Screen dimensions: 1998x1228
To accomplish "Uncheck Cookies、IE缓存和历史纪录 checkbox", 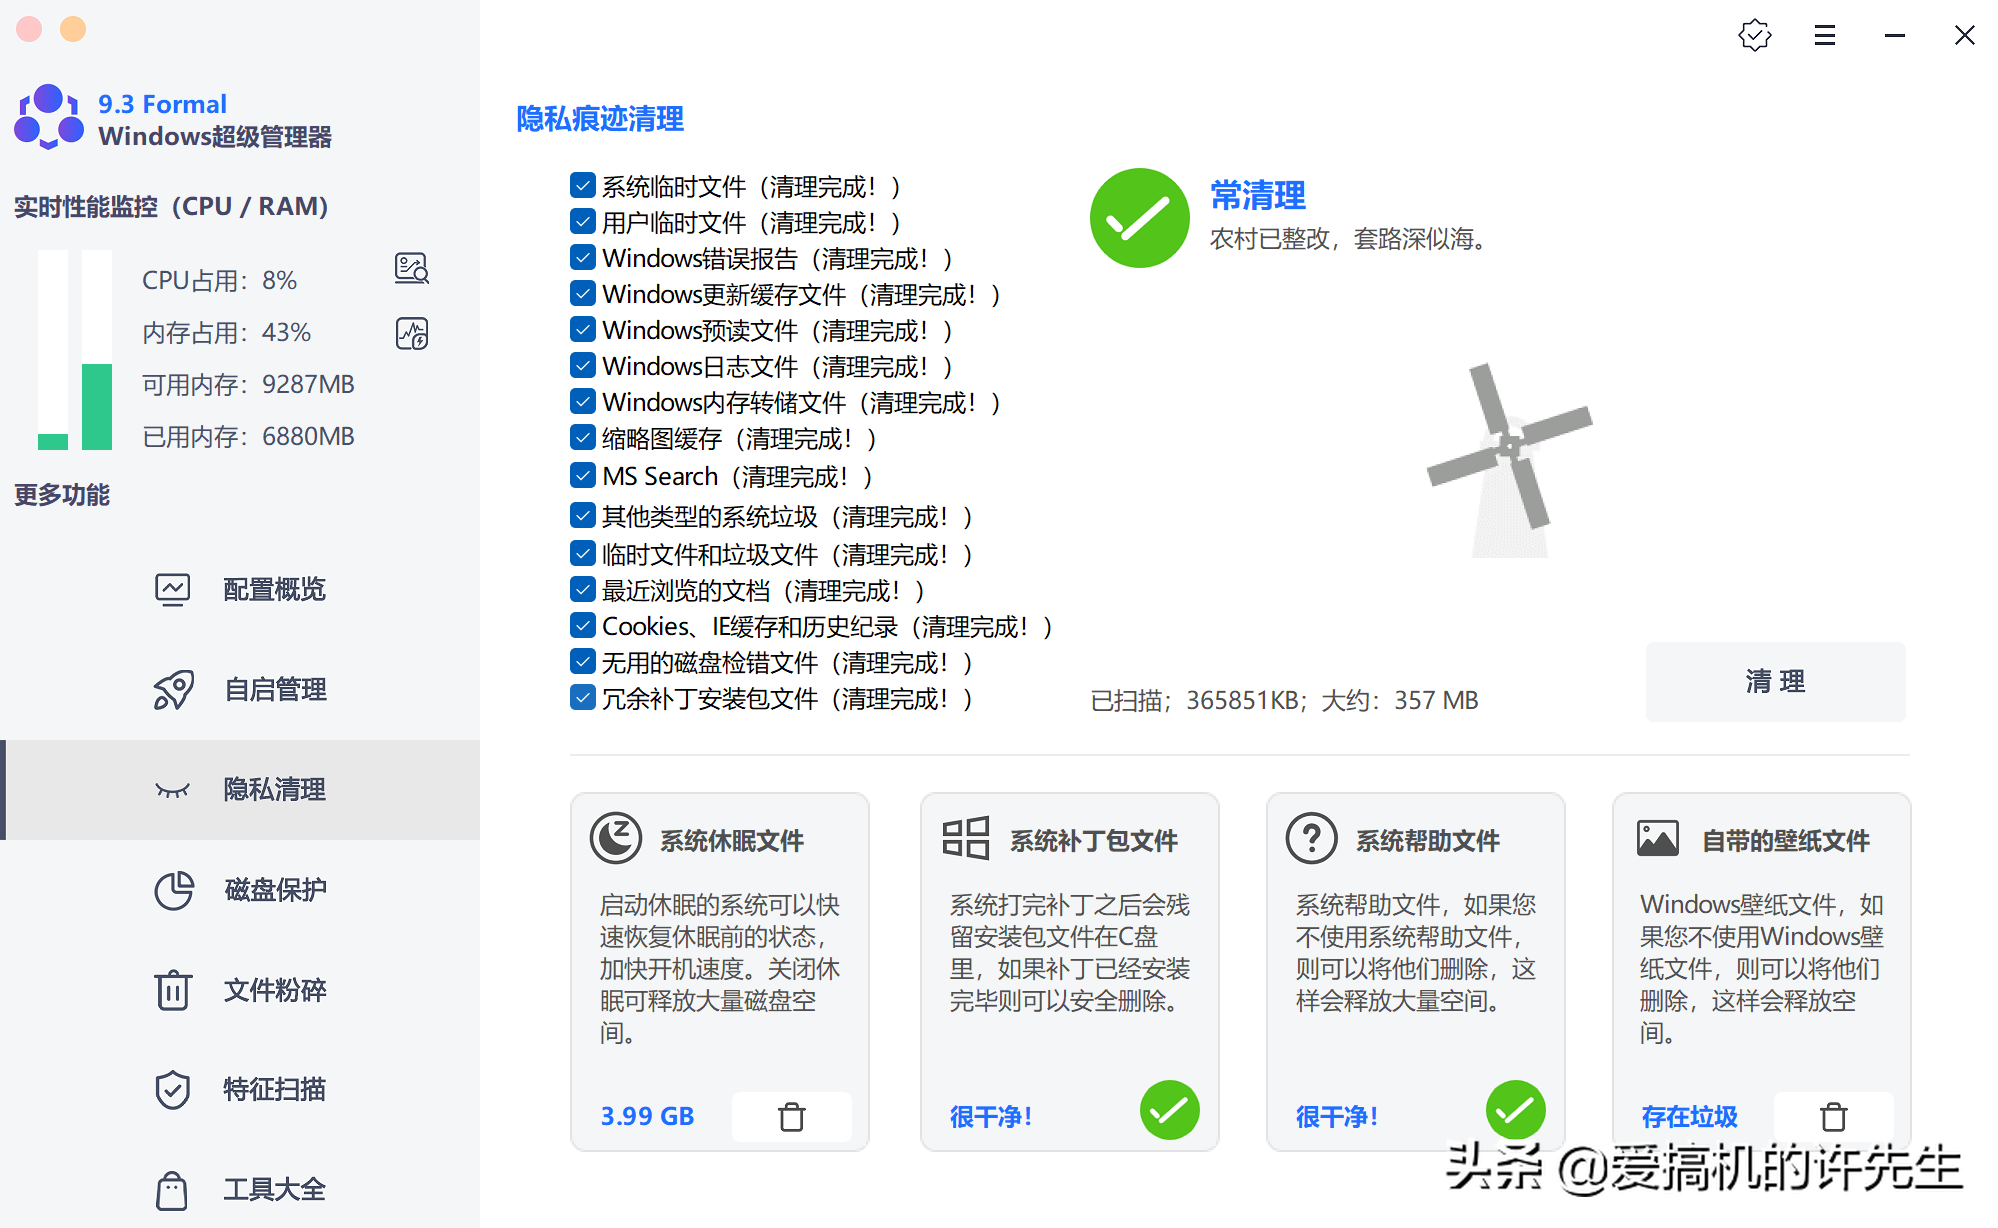I will pos(583,626).
